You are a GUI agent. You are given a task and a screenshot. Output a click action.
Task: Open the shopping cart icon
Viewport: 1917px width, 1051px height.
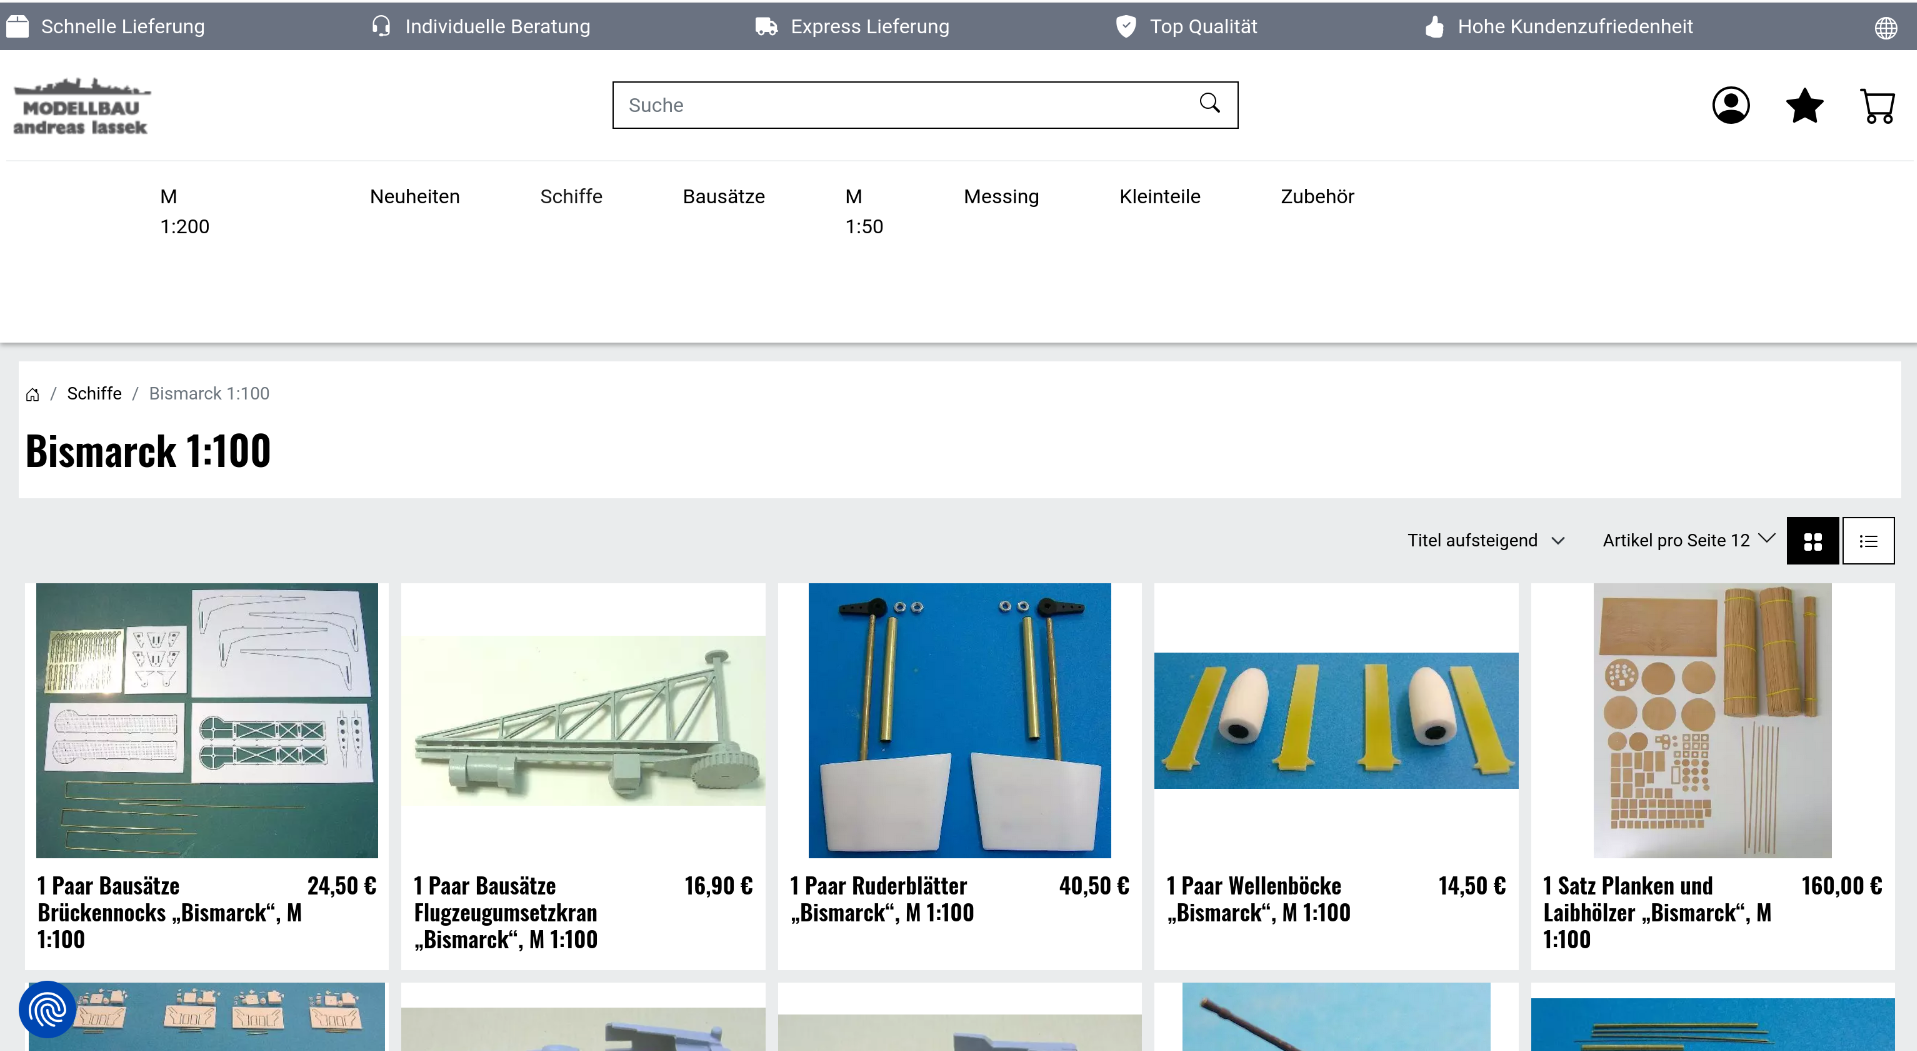click(1877, 105)
